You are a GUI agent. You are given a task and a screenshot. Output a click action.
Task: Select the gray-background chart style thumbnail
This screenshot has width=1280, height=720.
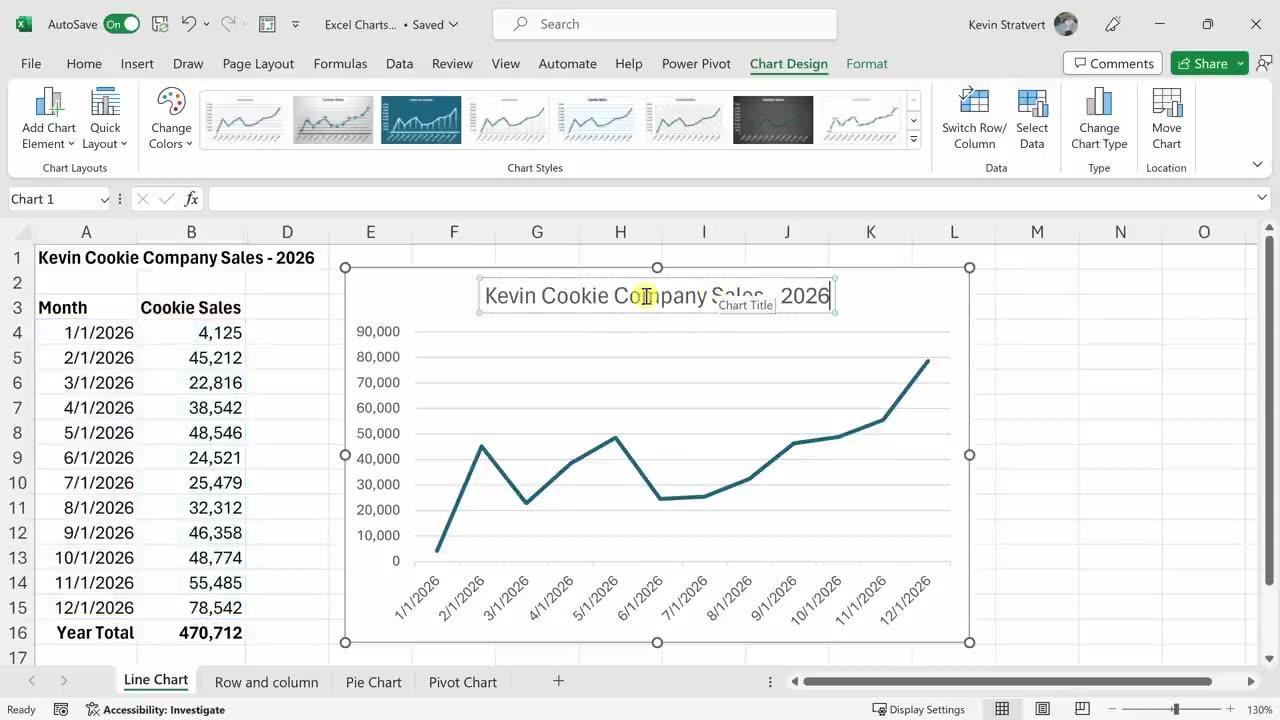333,120
